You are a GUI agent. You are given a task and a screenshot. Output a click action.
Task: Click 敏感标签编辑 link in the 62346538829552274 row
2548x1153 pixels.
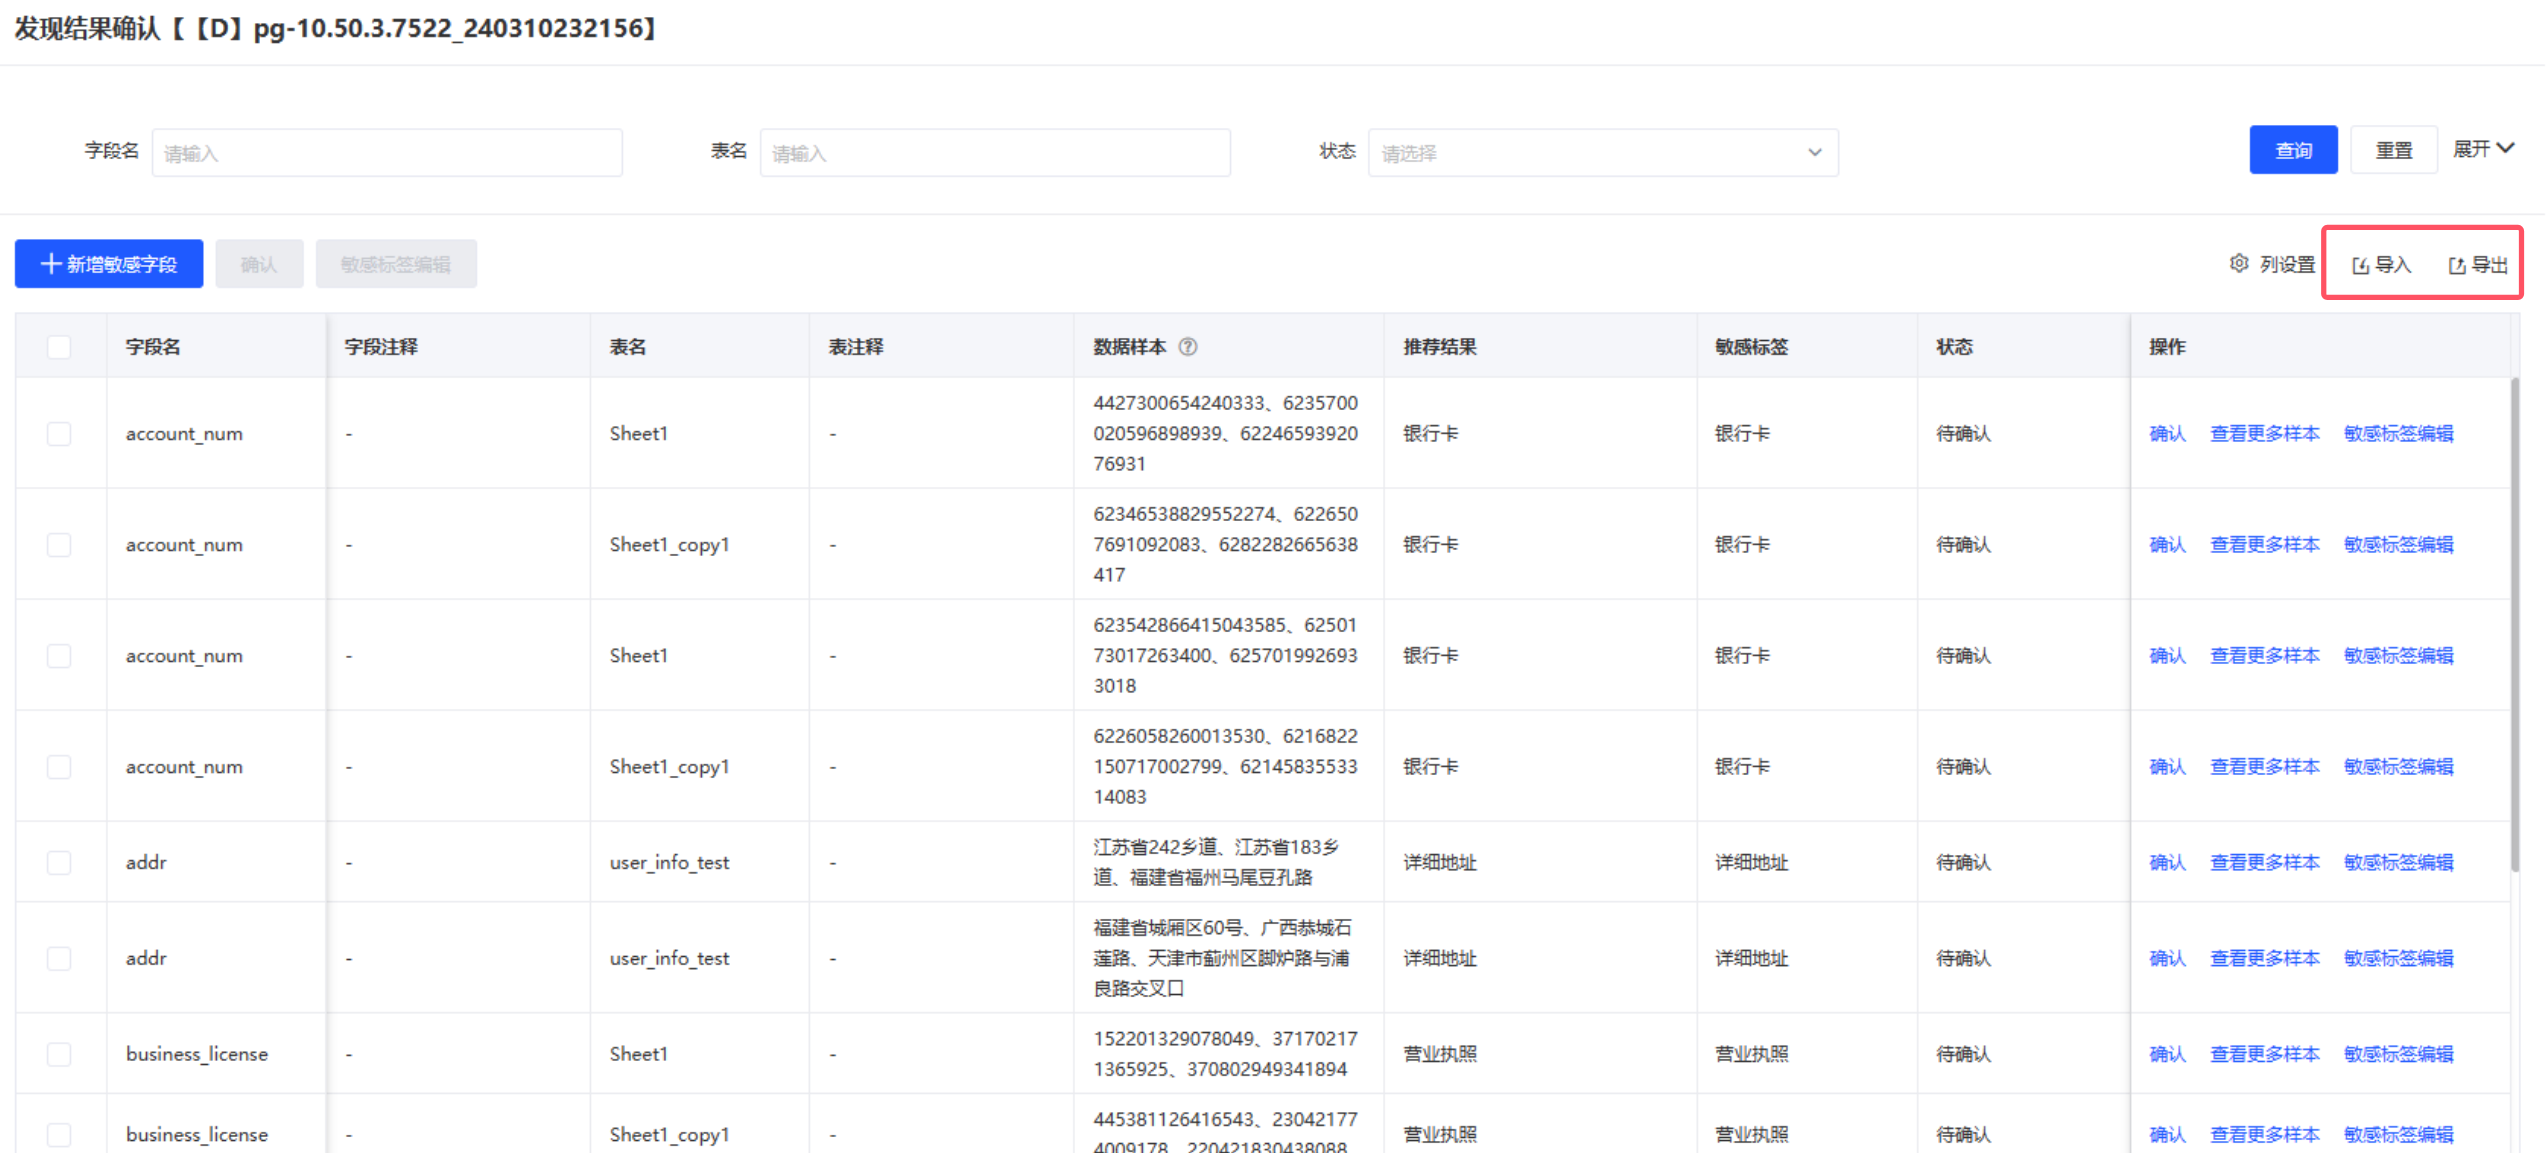pyautogui.click(x=2398, y=545)
